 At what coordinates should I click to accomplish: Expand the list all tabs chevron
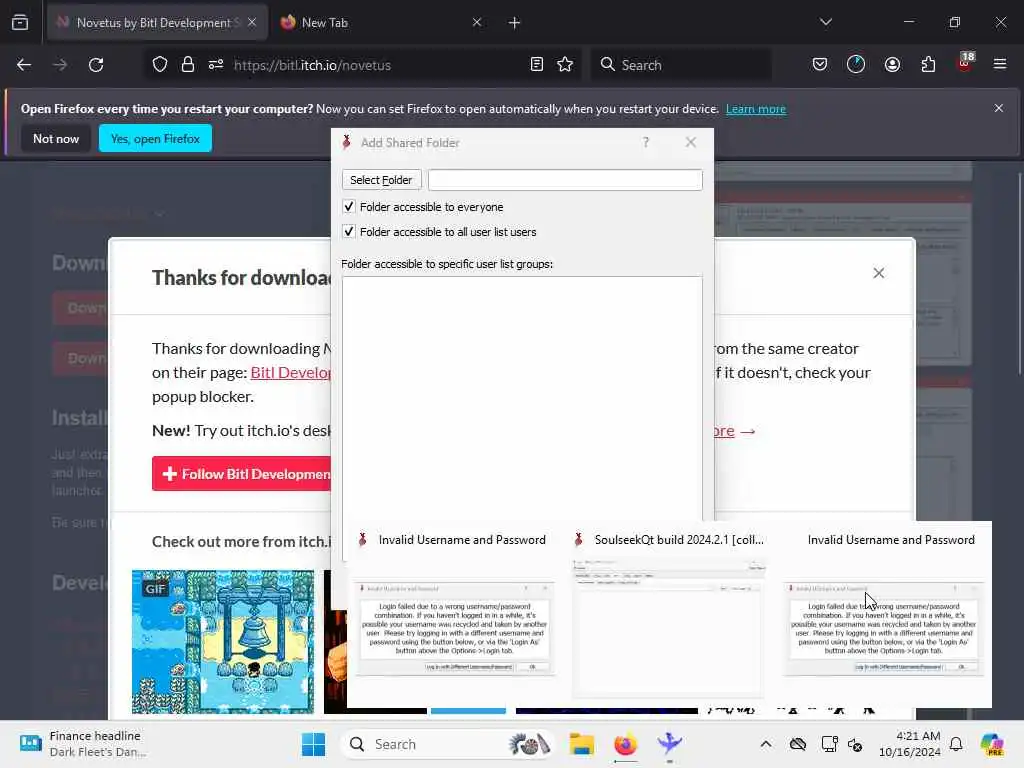click(826, 22)
